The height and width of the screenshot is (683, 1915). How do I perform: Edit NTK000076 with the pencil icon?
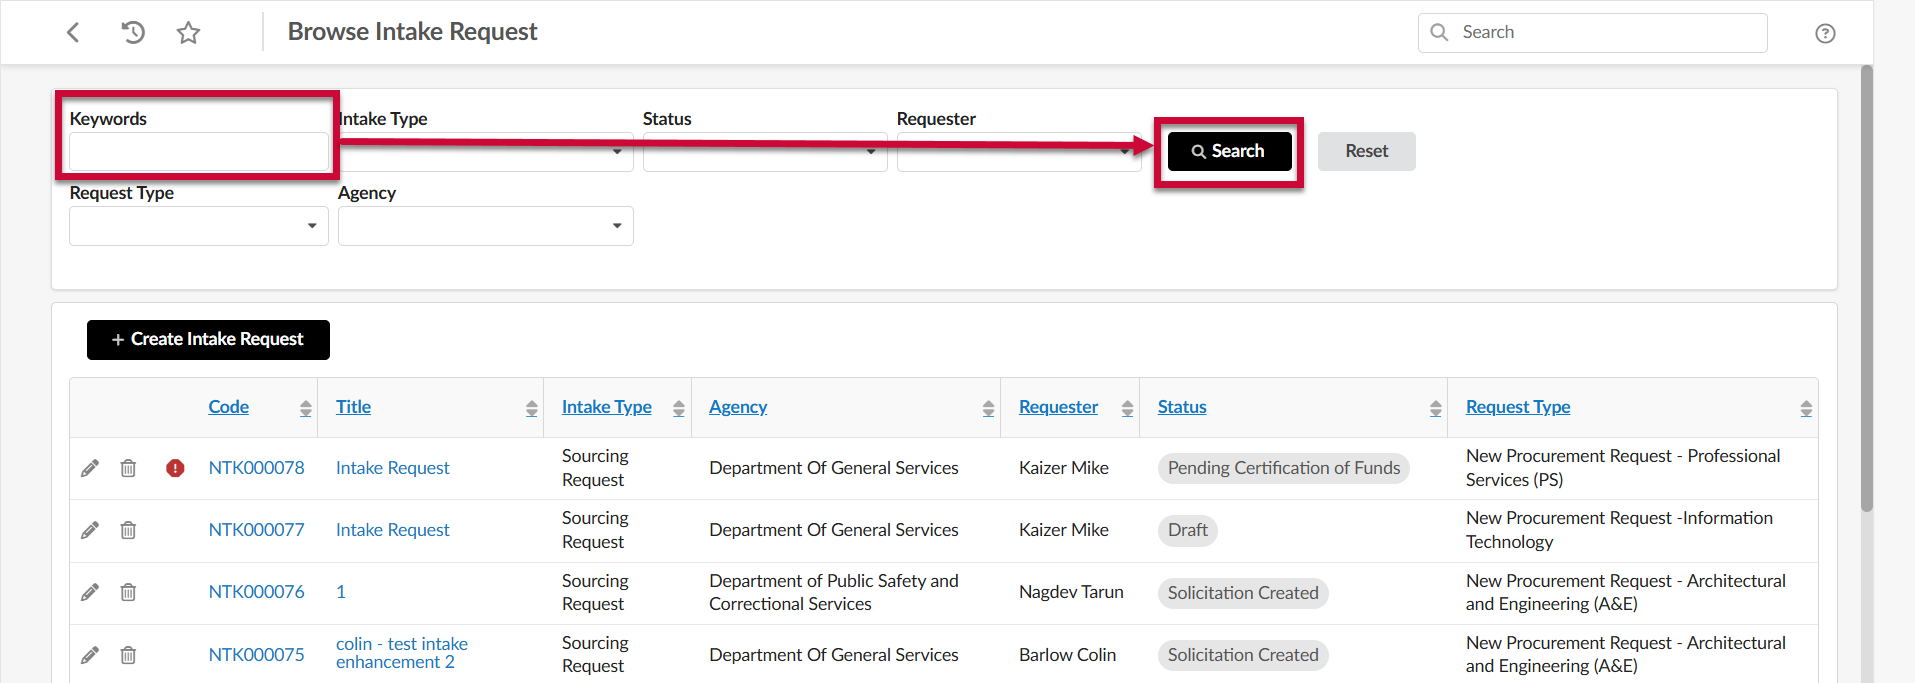[x=90, y=592]
